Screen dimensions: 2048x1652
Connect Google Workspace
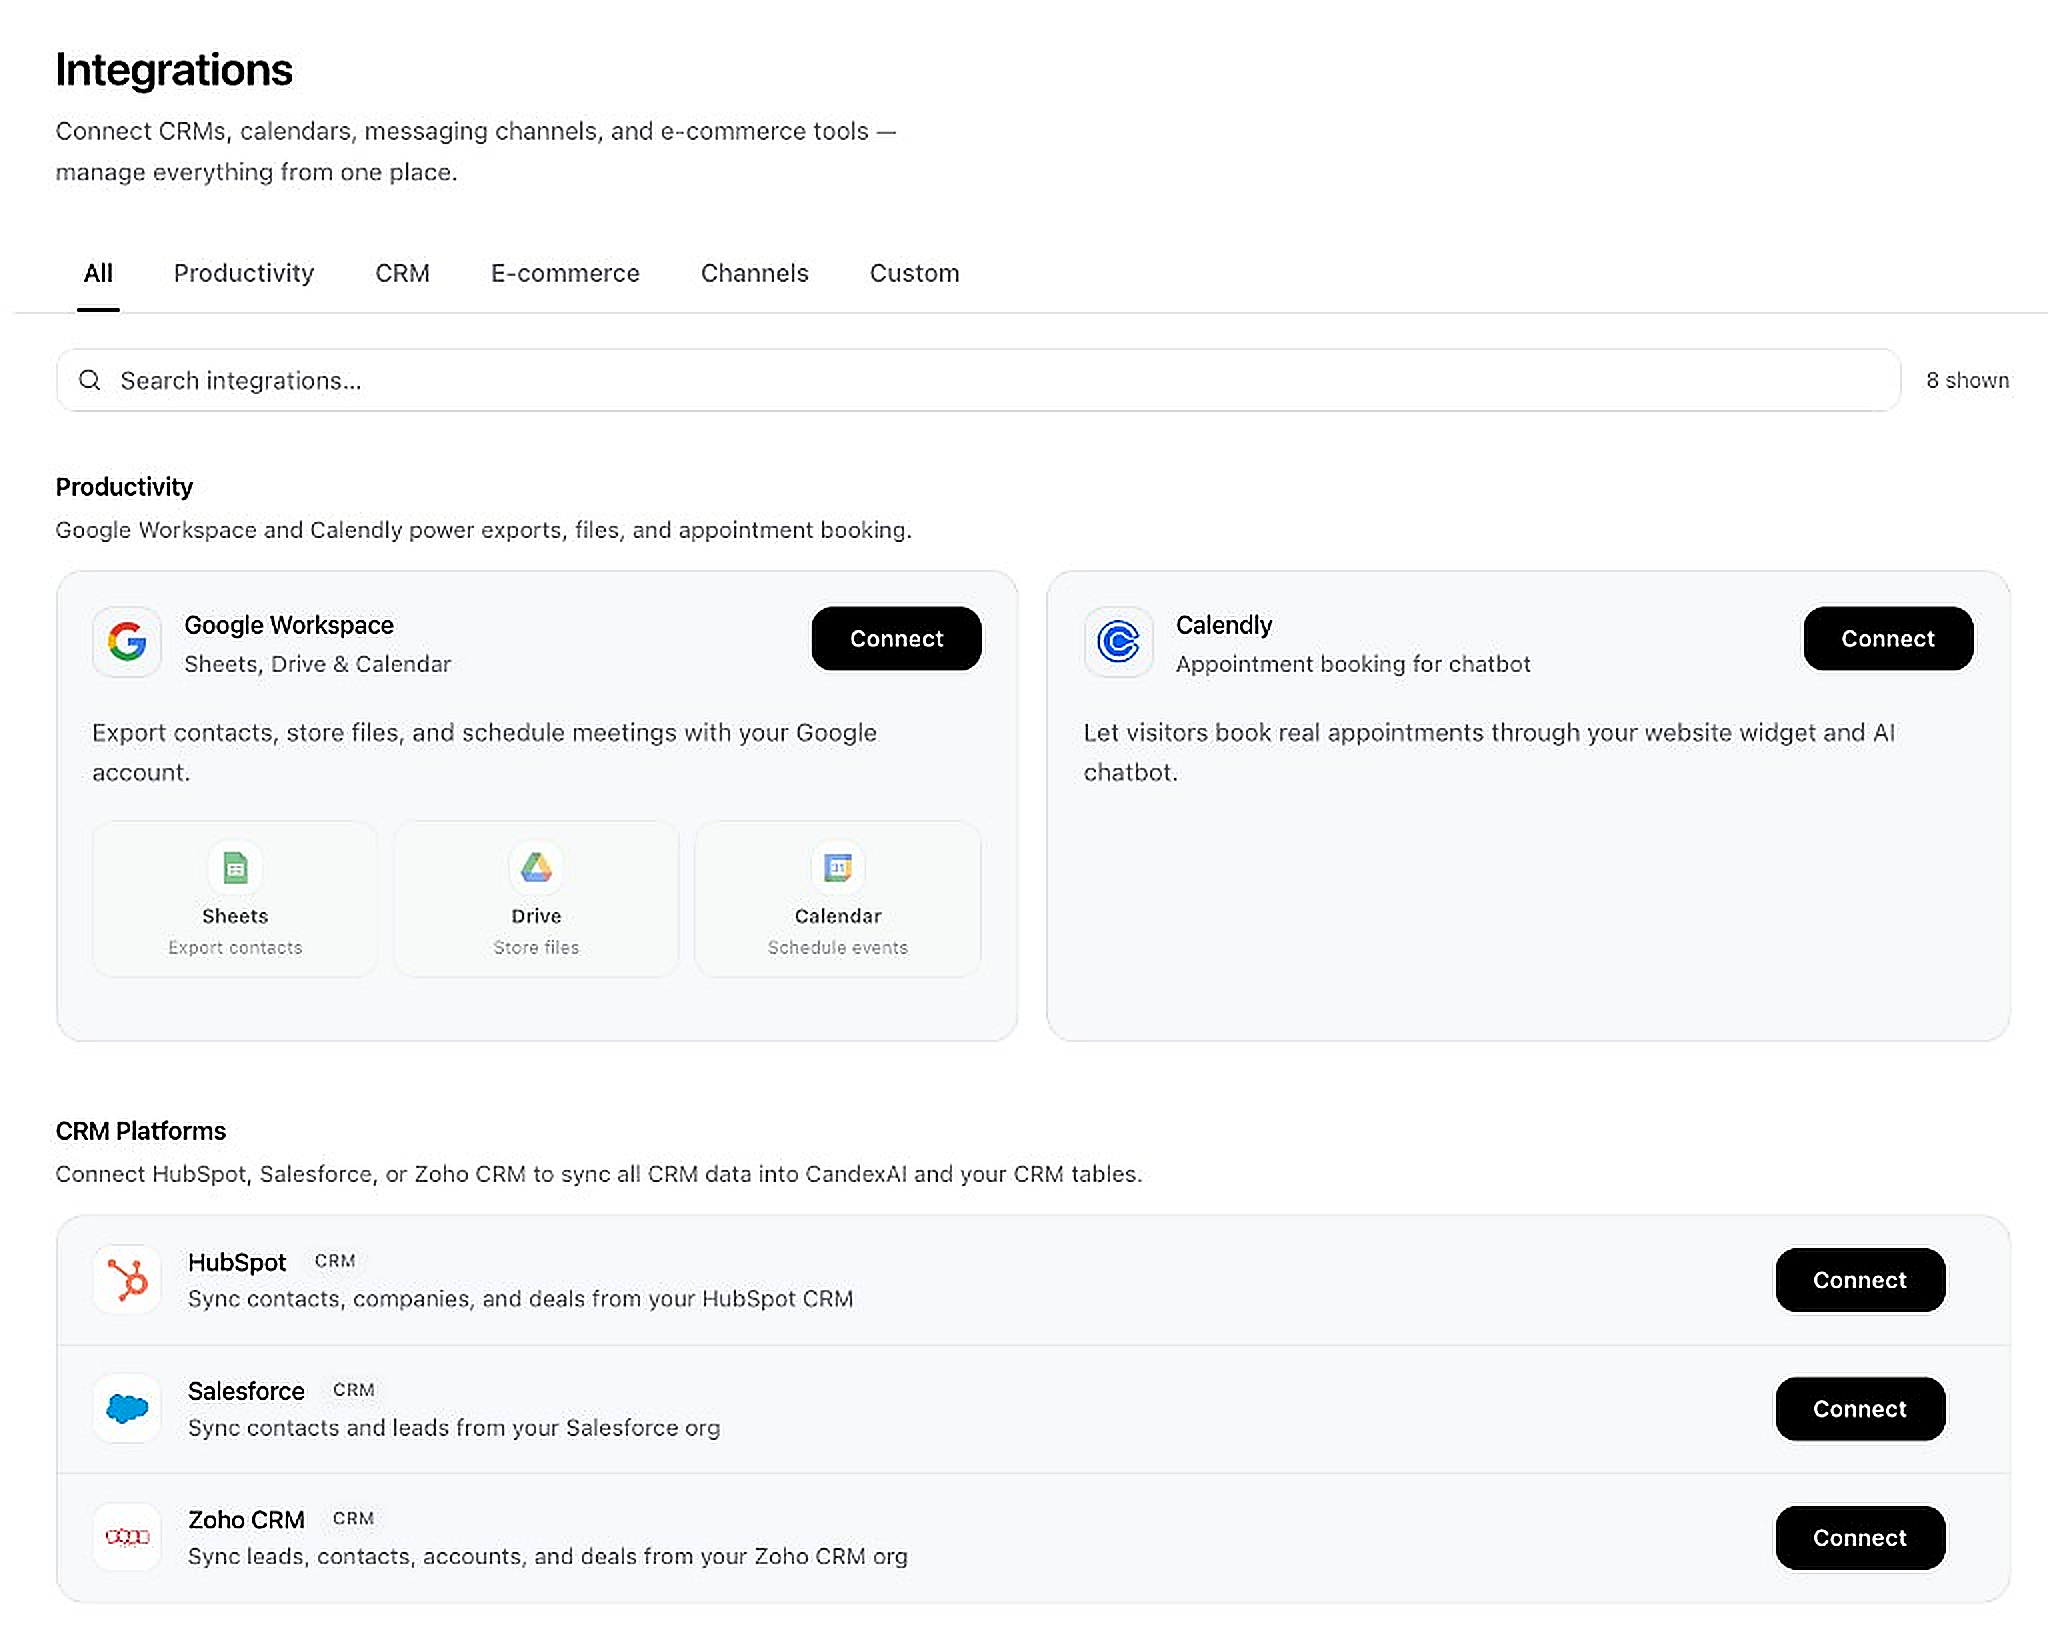897,638
